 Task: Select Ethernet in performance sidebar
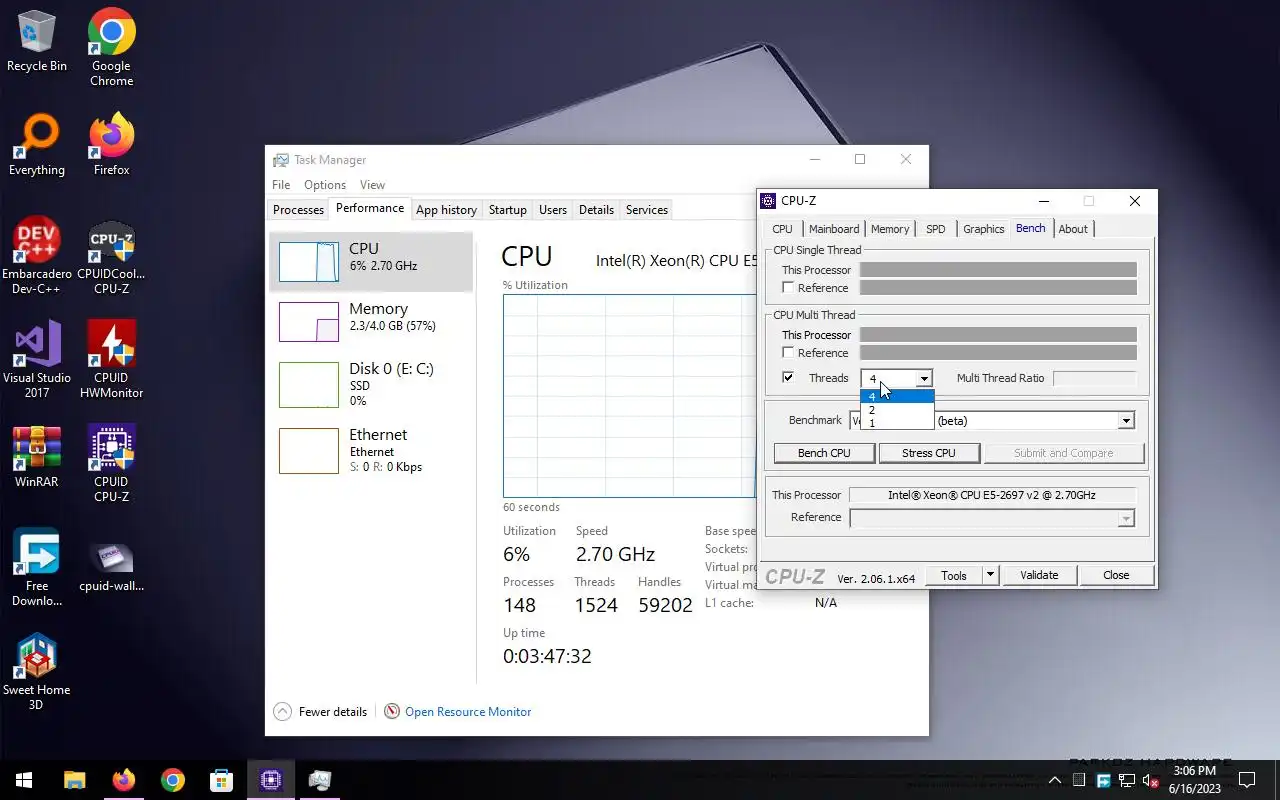[x=371, y=450]
